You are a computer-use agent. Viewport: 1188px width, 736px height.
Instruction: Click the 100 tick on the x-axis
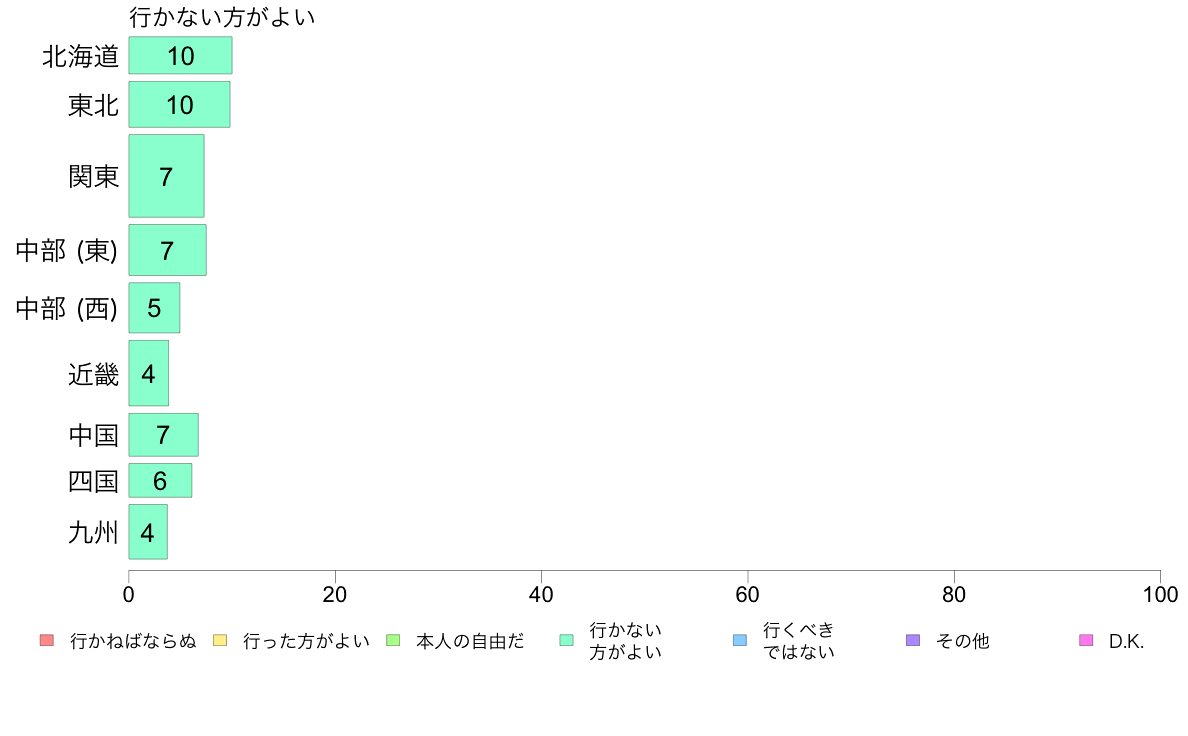1160,594
